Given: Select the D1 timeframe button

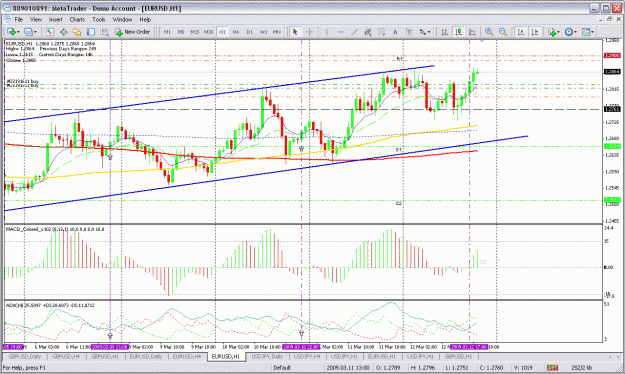Looking at the screenshot, I should [250, 31].
